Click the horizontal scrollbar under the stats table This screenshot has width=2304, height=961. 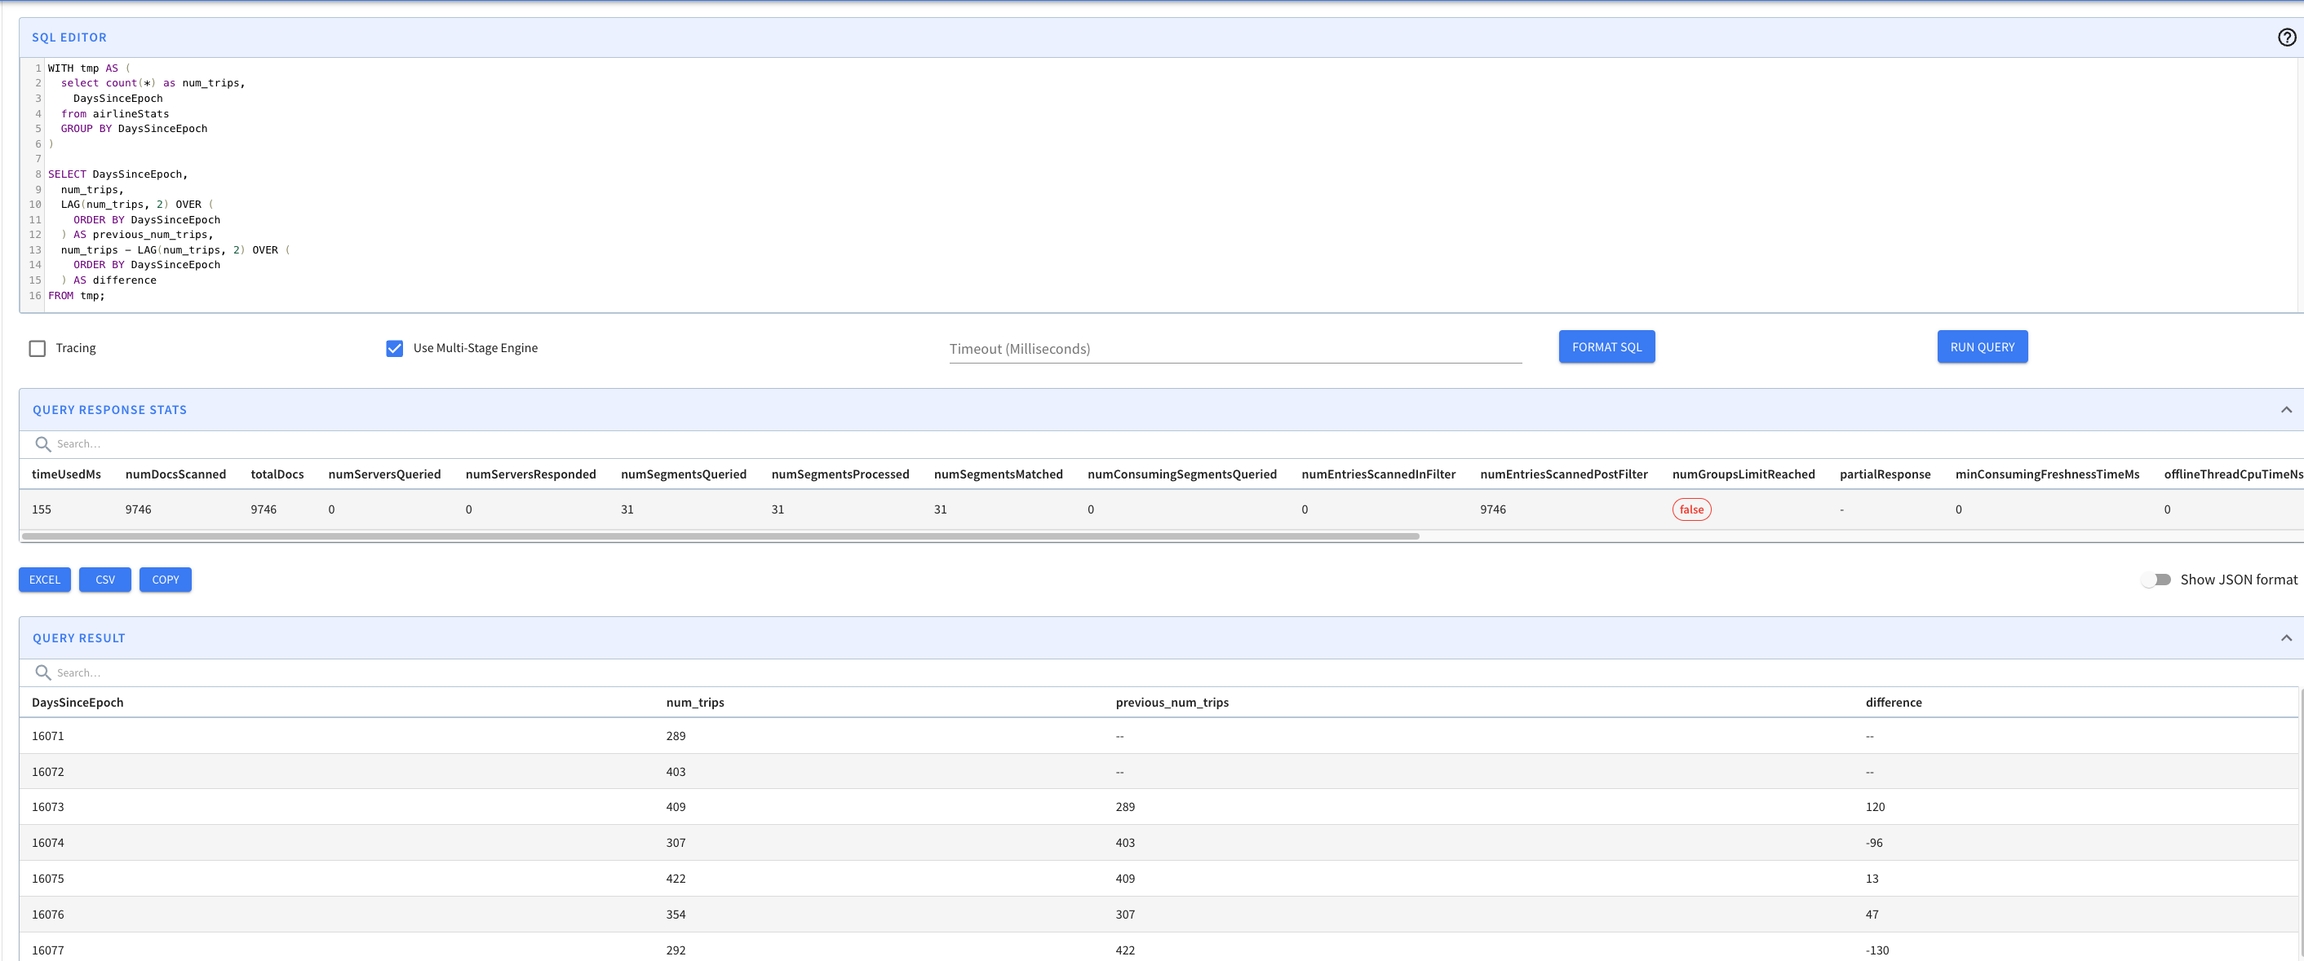[720, 536]
